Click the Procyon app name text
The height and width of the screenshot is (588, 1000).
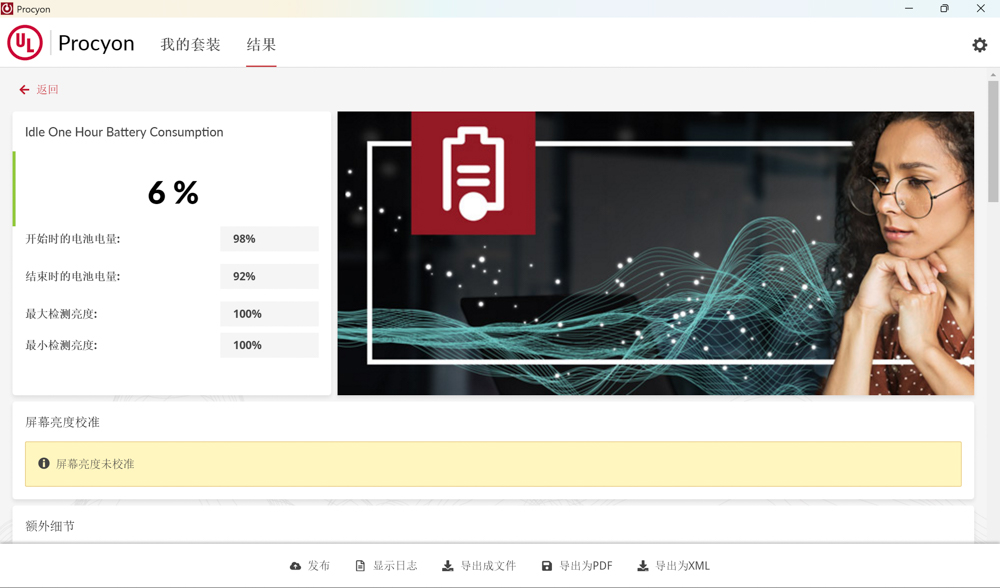pos(96,43)
